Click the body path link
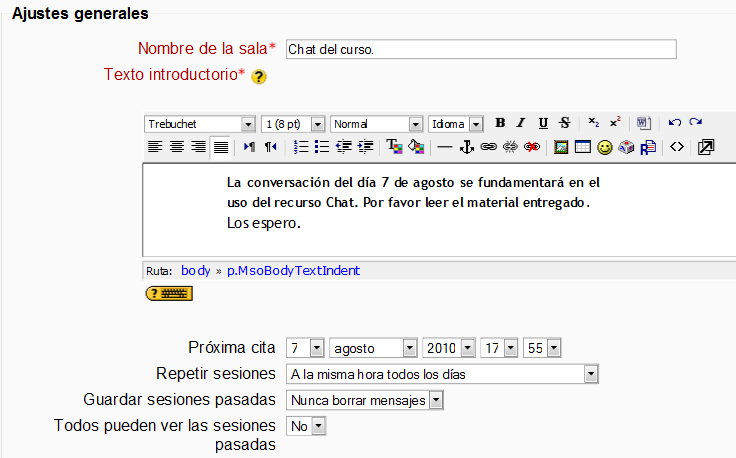The width and height of the screenshot is (736, 458). (195, 270)
